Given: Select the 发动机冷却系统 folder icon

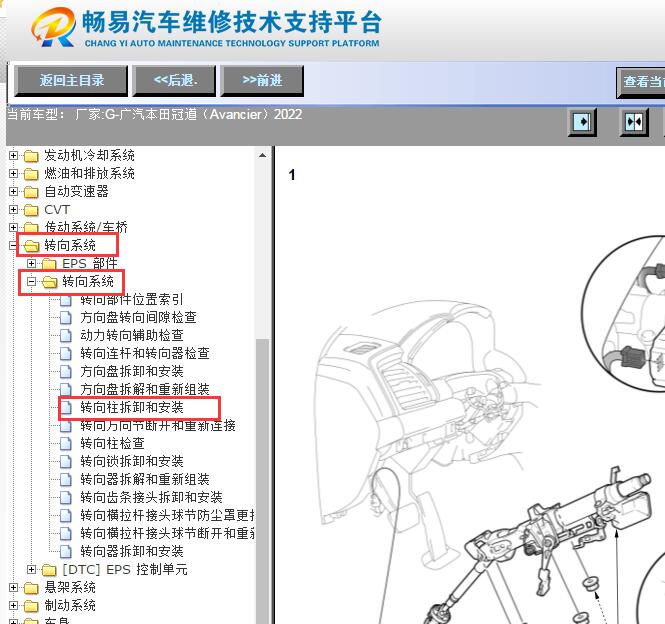Looking at the screenshot, I should tap(31, 156).
